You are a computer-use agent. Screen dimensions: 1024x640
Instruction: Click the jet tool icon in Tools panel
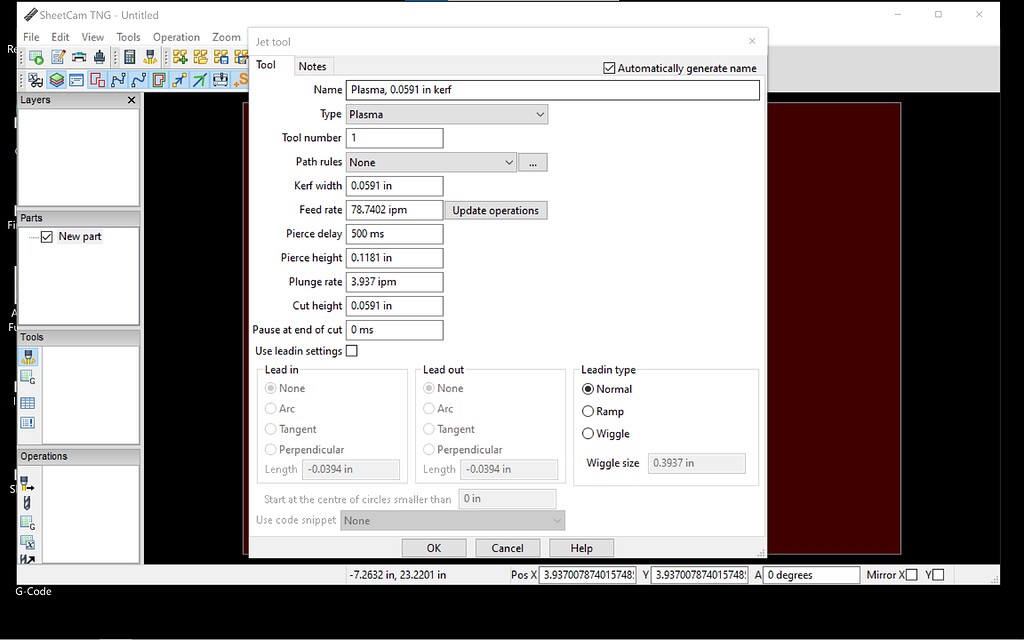tap(28, 357)
